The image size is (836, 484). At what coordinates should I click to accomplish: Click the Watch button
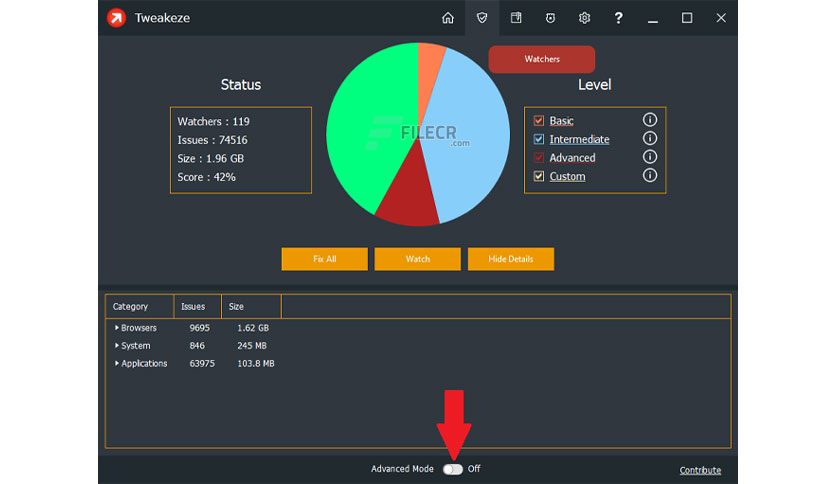(x=417, y=259)
